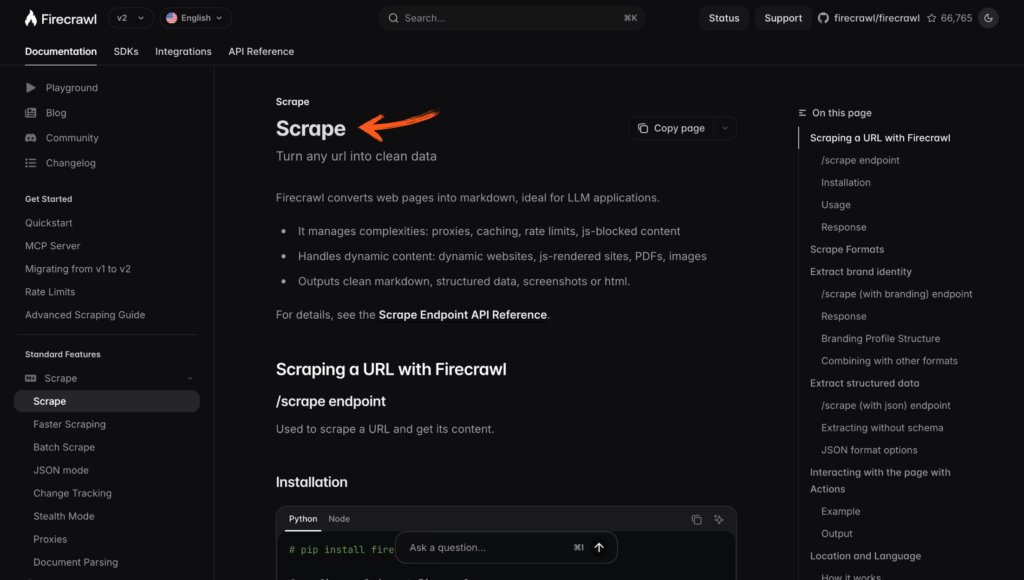The width and height of the screenshot is (1024, 580).
Task: Click the AI sparkle icon on the code block
Action: point(719,519)
